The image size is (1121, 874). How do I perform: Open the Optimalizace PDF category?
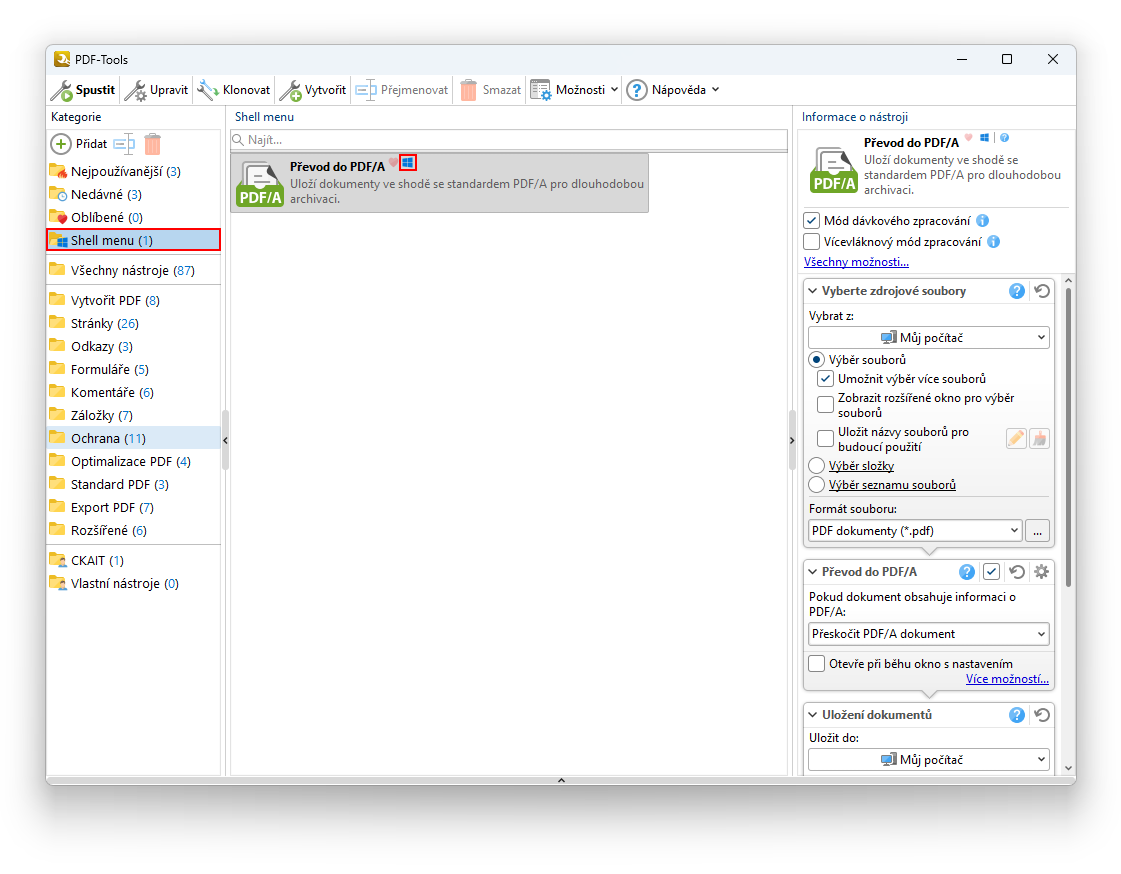point(134,461)
